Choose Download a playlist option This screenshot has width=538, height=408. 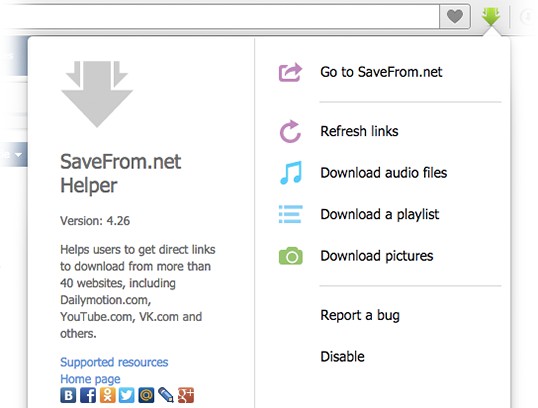(379, 214)
